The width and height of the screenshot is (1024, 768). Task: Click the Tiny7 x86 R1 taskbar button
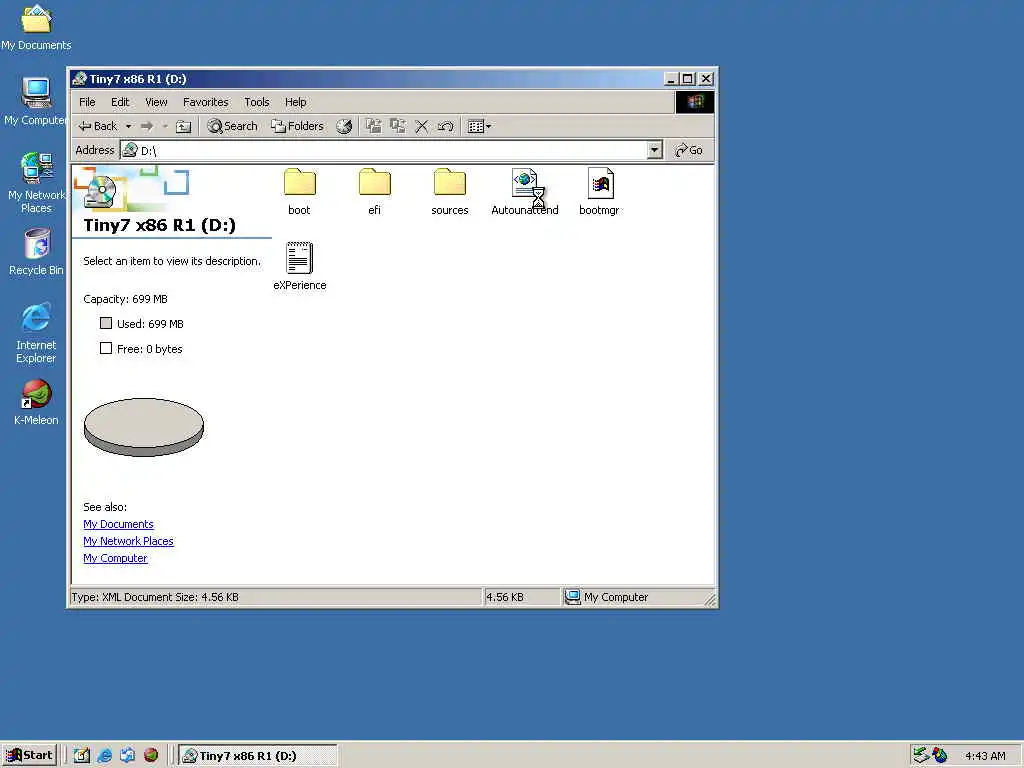click(x=258, y=755)
